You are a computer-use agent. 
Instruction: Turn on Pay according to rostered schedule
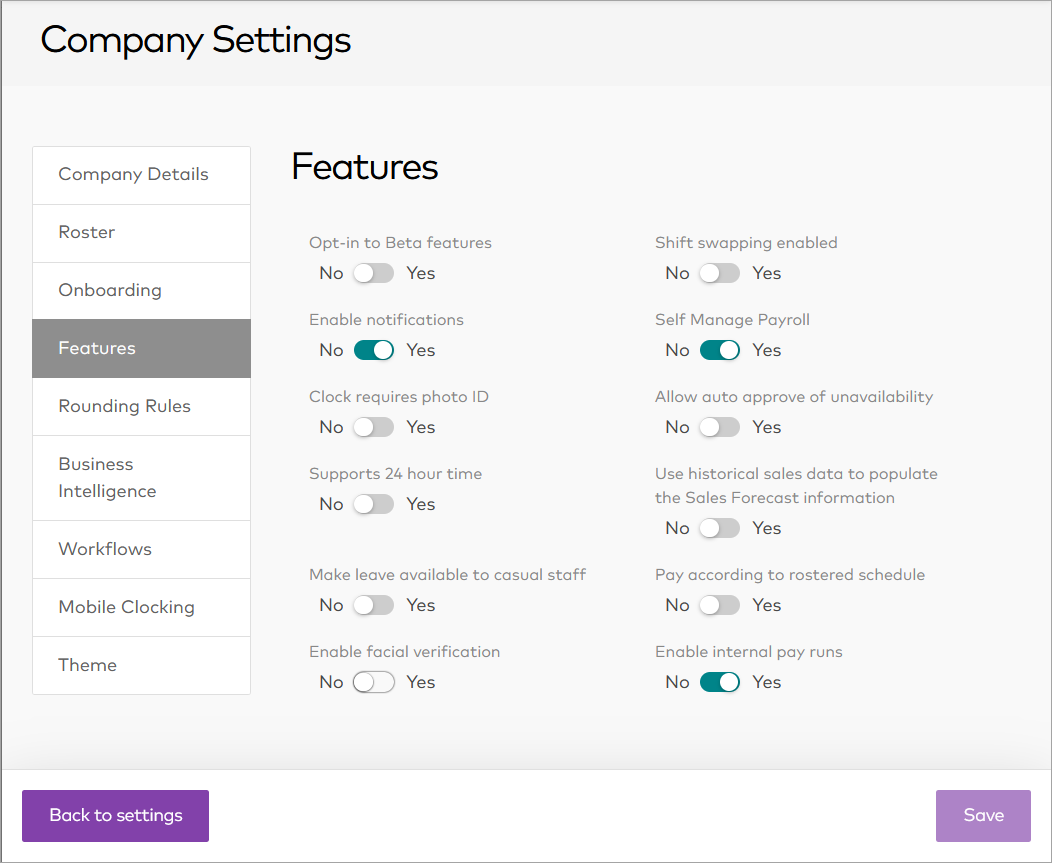click(x=720, y=605)
